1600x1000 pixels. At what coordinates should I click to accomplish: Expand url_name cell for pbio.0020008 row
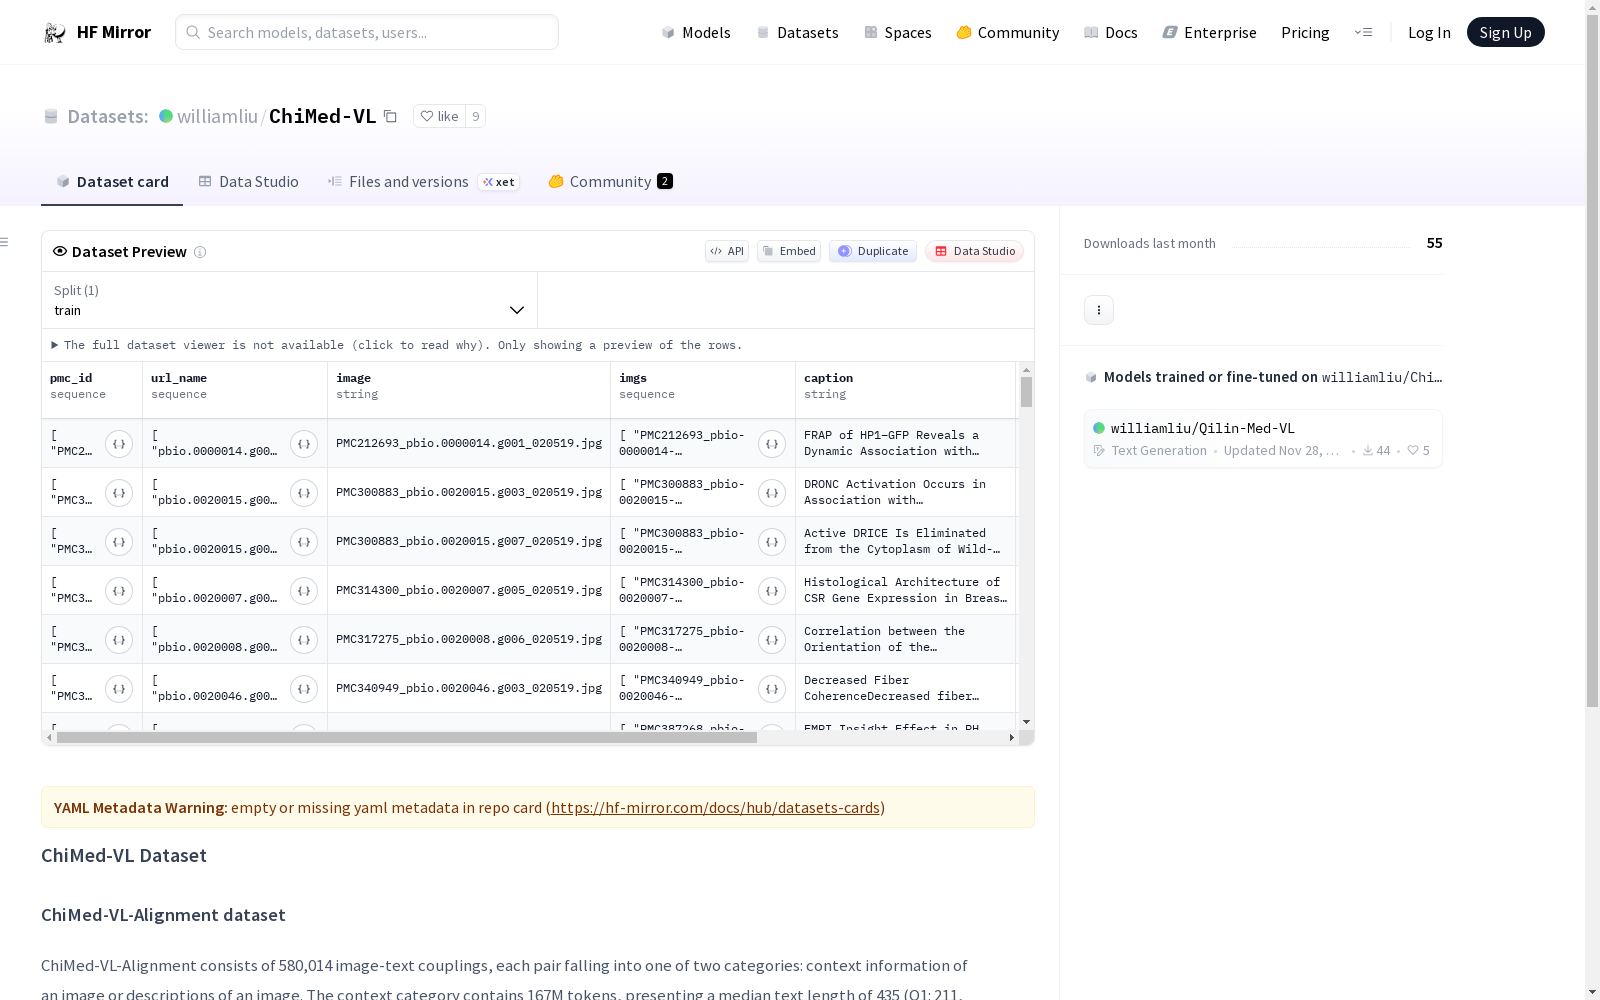tap(304, 640)
